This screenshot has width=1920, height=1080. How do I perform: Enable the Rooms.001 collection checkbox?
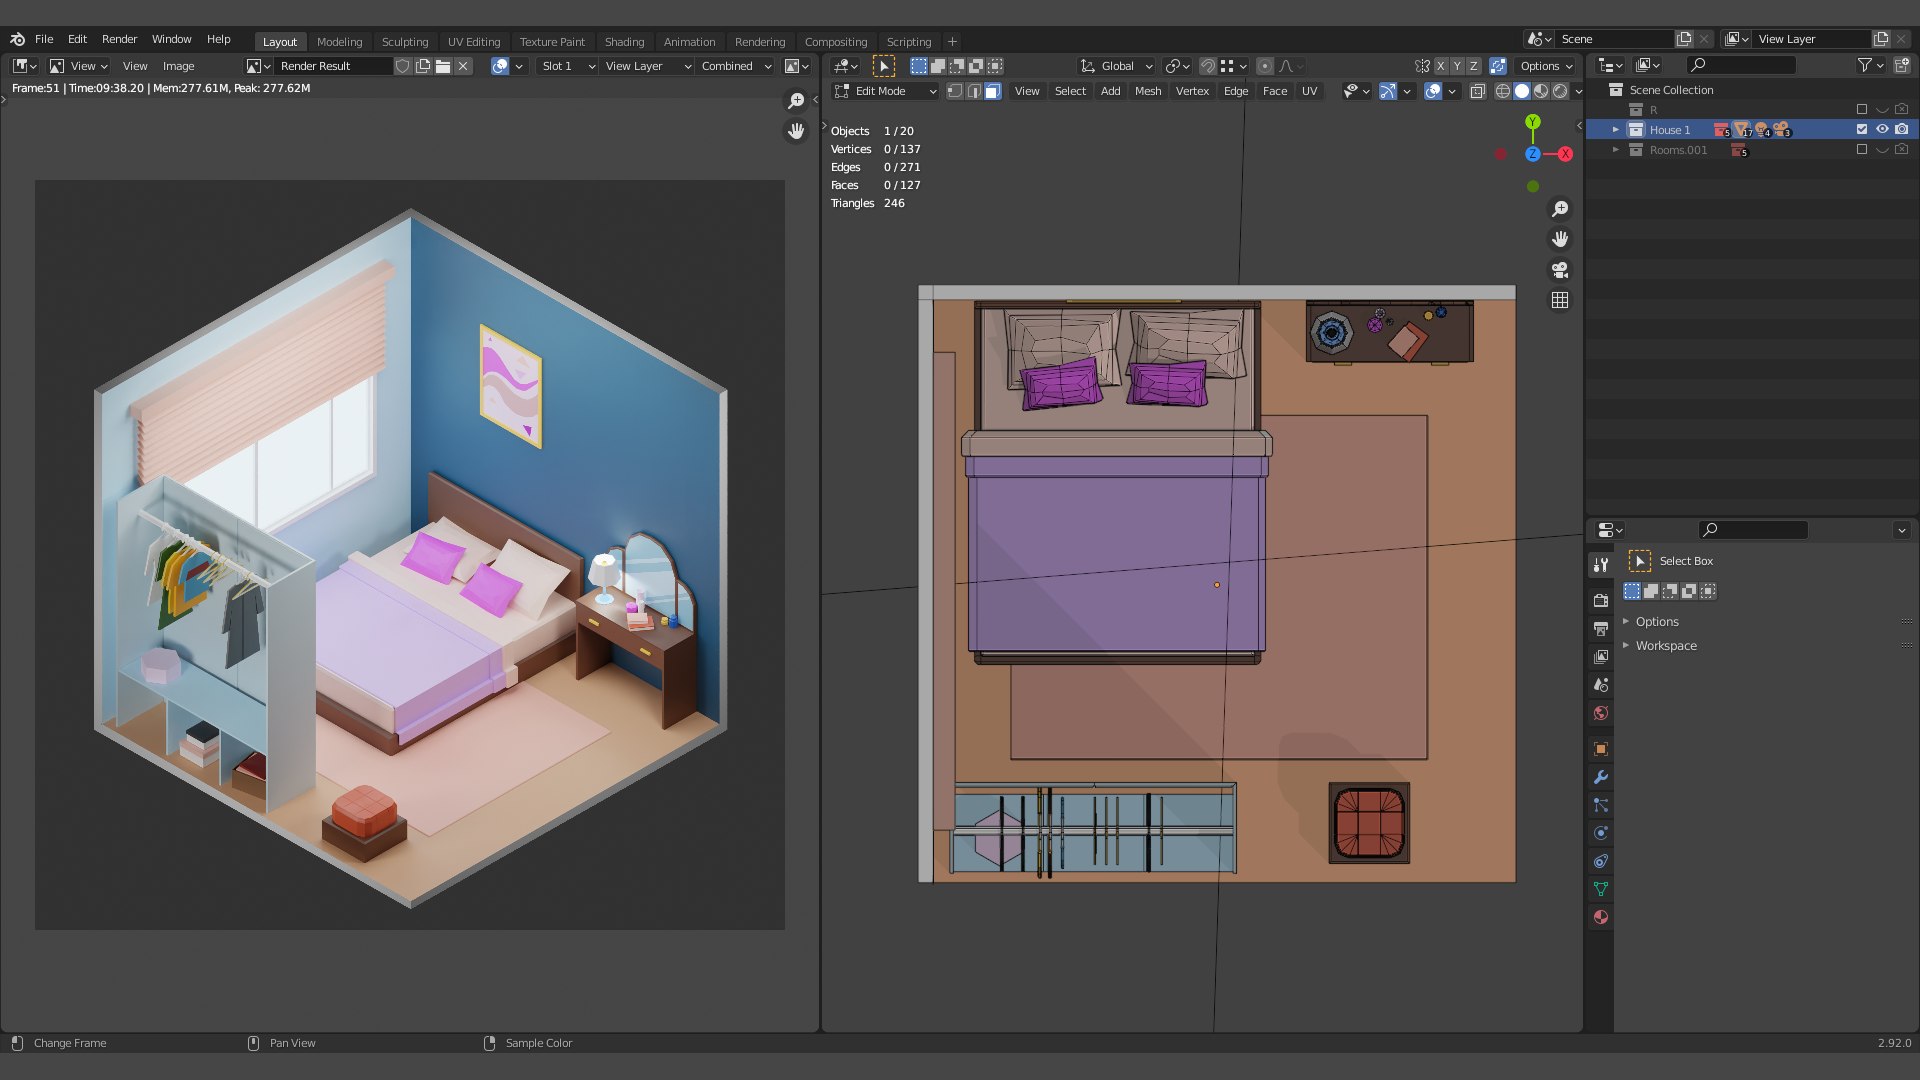pos(1862,150)
